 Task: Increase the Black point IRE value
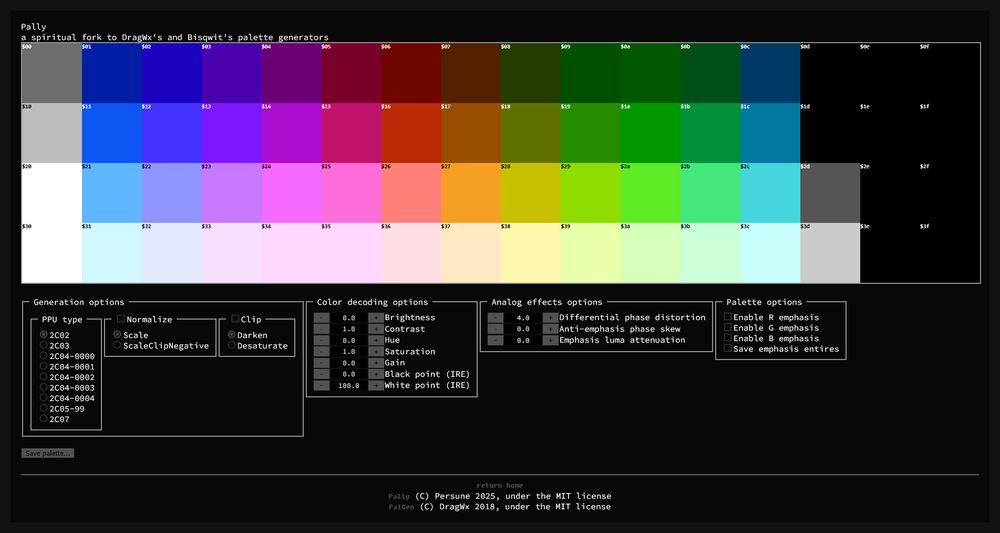pyautogui.click(x=376, y=374)
